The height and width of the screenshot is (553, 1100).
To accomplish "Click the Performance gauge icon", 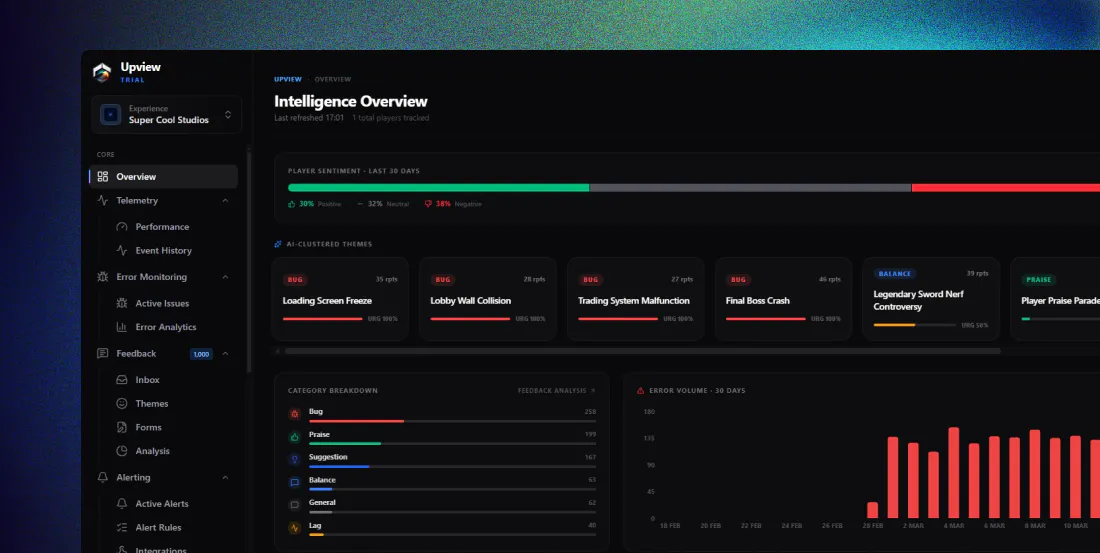I will click(x=122, y=227).
